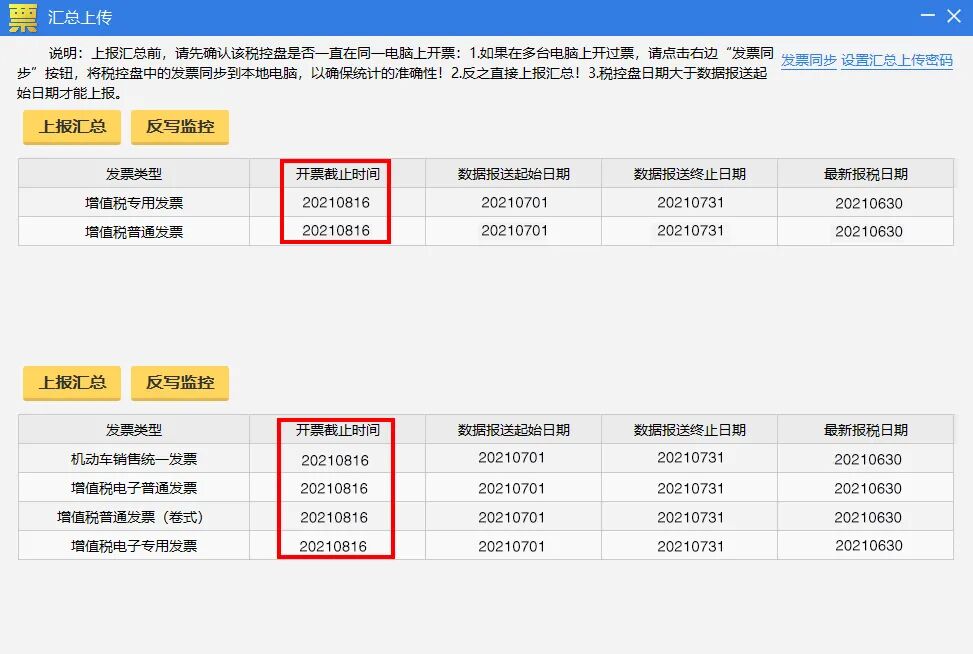This screenshot has height=654, width=973.
Task: Click the 最新报税日期 column header
Action: (868, 173)
